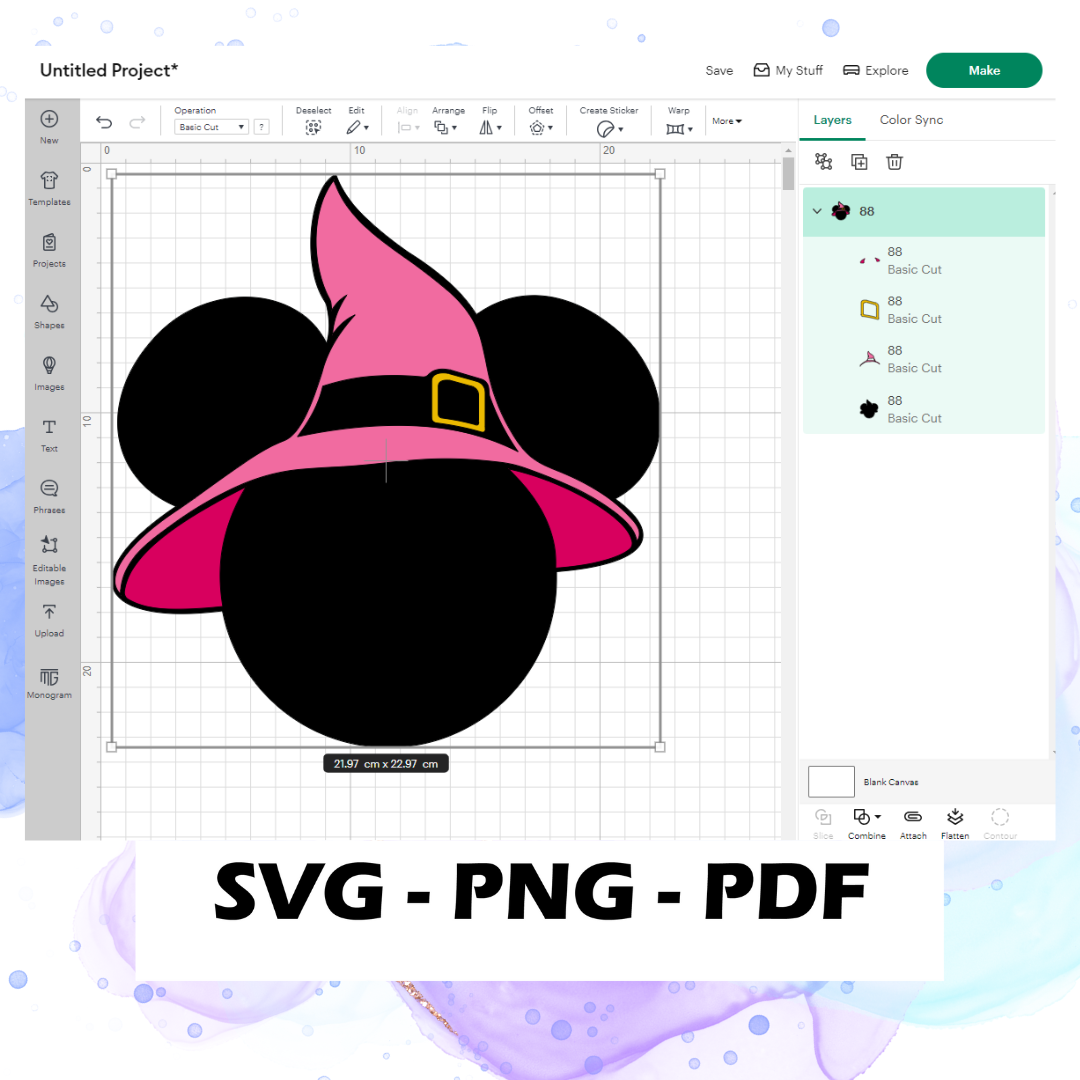Redo the last action
This screenshot has height=1080, width=1080.
pos(137,123)
